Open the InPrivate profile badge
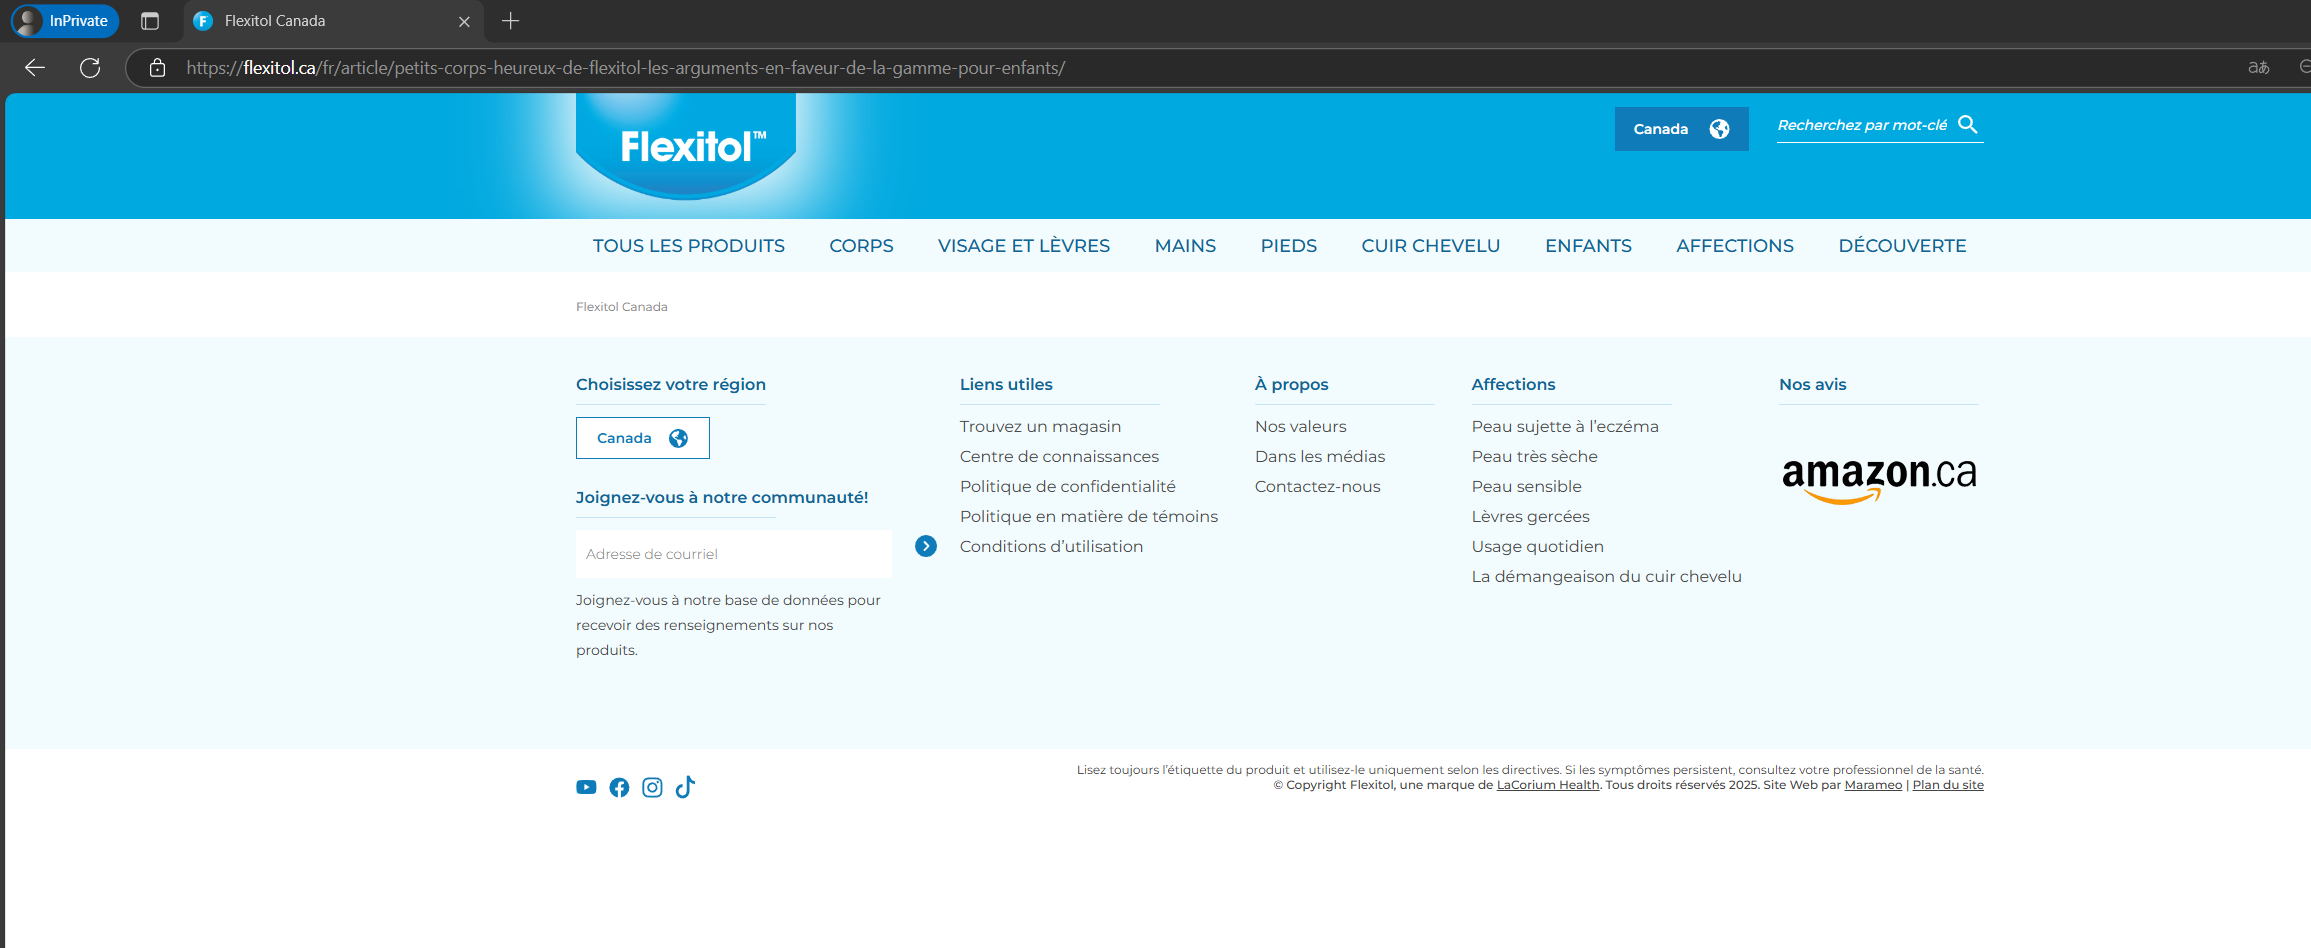The height and width of the screenshot is (948, 2311). coord(65,20)
